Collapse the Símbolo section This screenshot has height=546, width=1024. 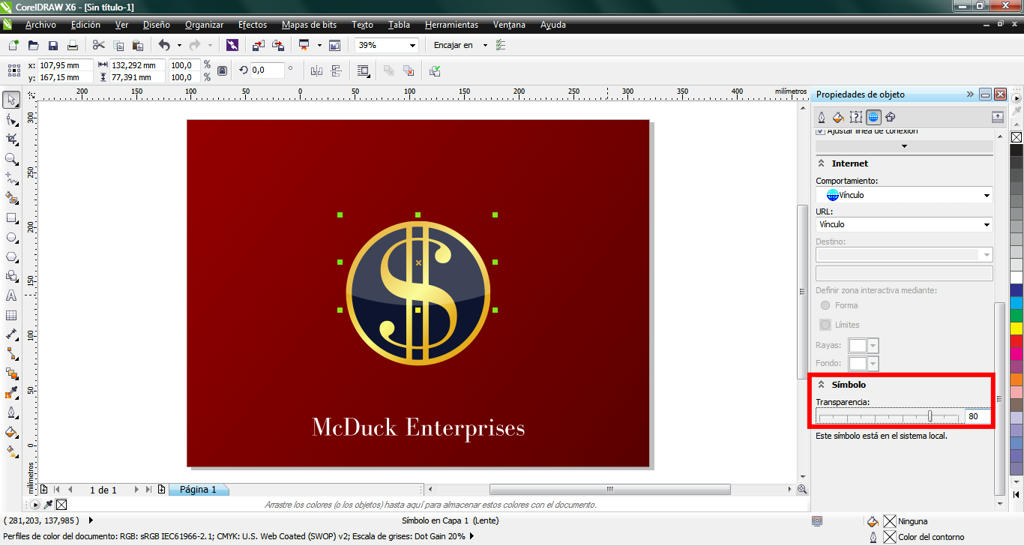[822, 385]
